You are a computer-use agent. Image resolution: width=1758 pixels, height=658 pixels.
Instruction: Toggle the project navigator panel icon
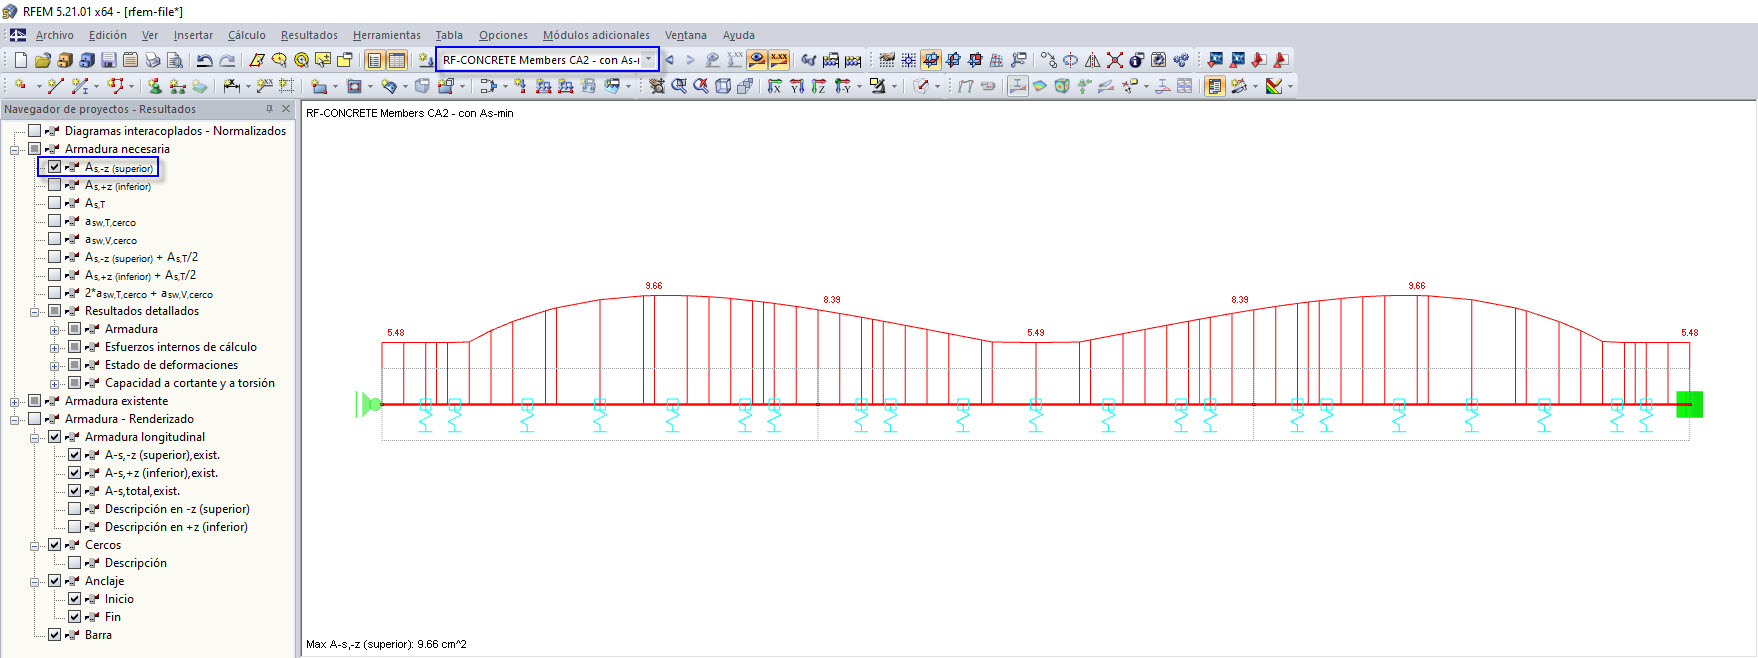click(375, 60)
